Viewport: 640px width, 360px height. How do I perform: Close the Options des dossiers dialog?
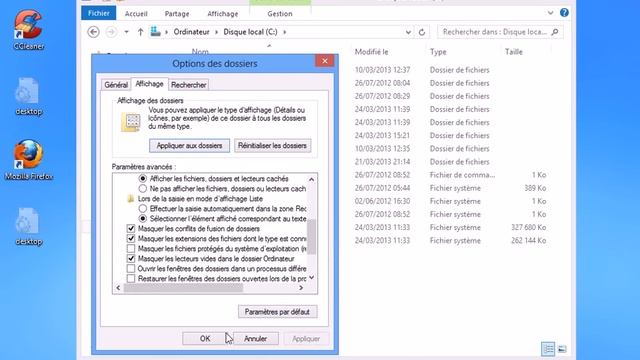pos(325,61)
